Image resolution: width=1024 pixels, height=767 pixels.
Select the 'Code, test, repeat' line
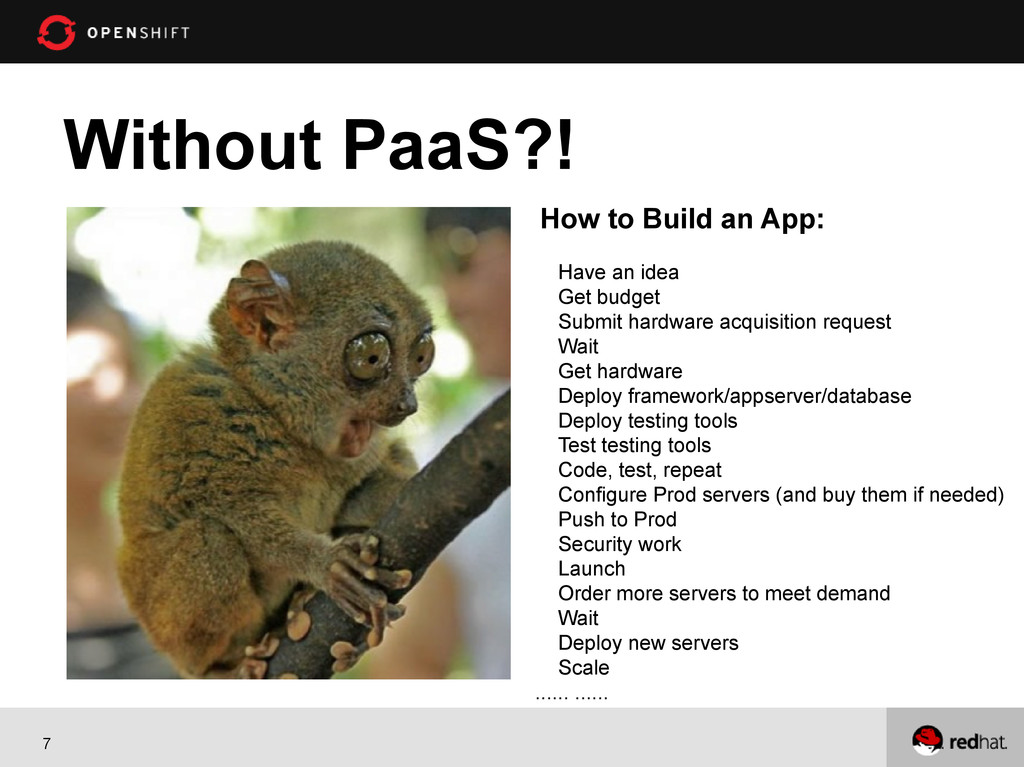(639, 470)
